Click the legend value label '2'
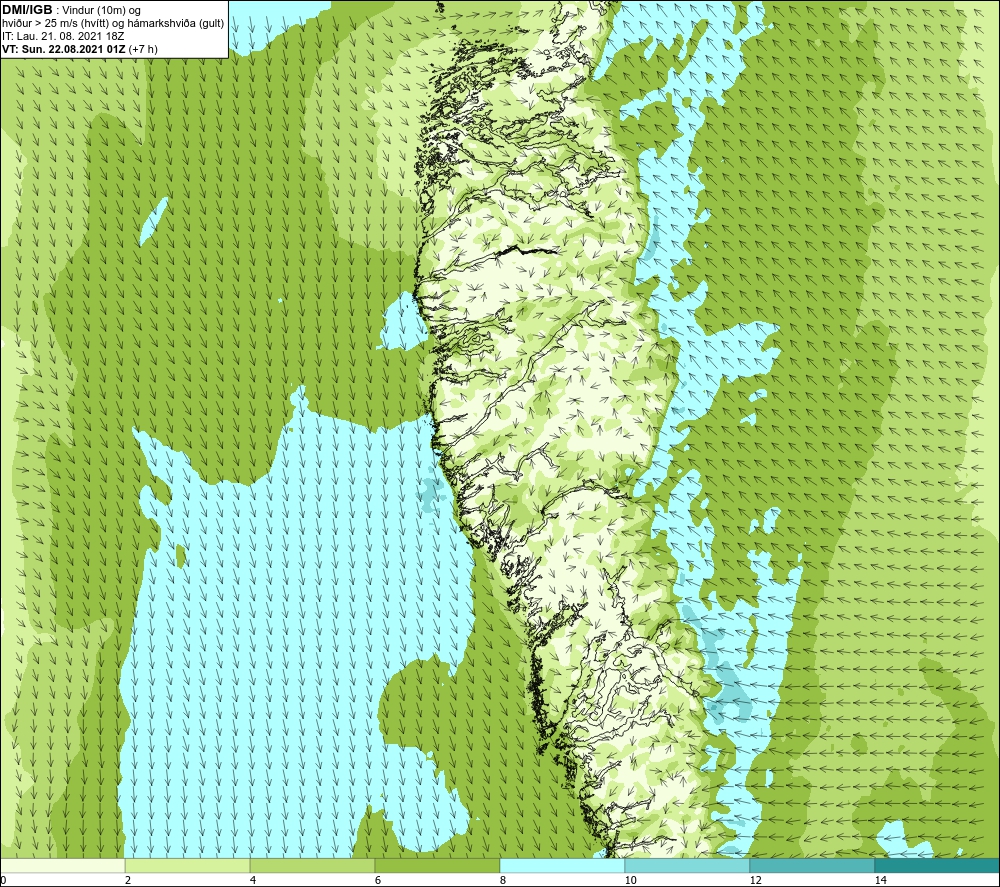 (128, 880)
